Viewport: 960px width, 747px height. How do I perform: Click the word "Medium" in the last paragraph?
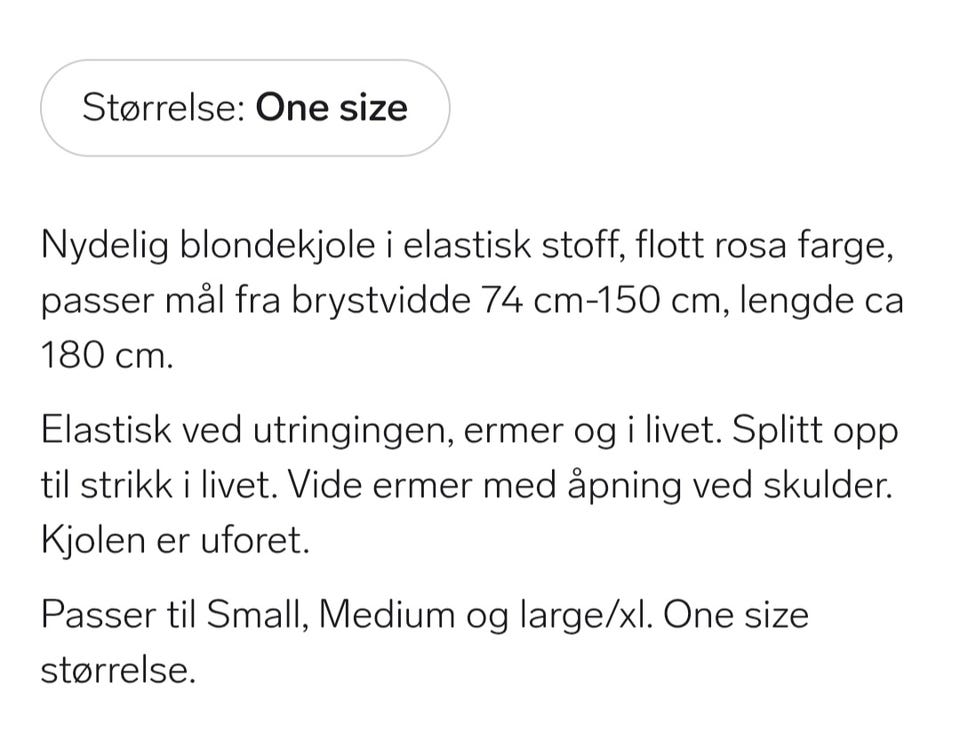click(387, 614)
